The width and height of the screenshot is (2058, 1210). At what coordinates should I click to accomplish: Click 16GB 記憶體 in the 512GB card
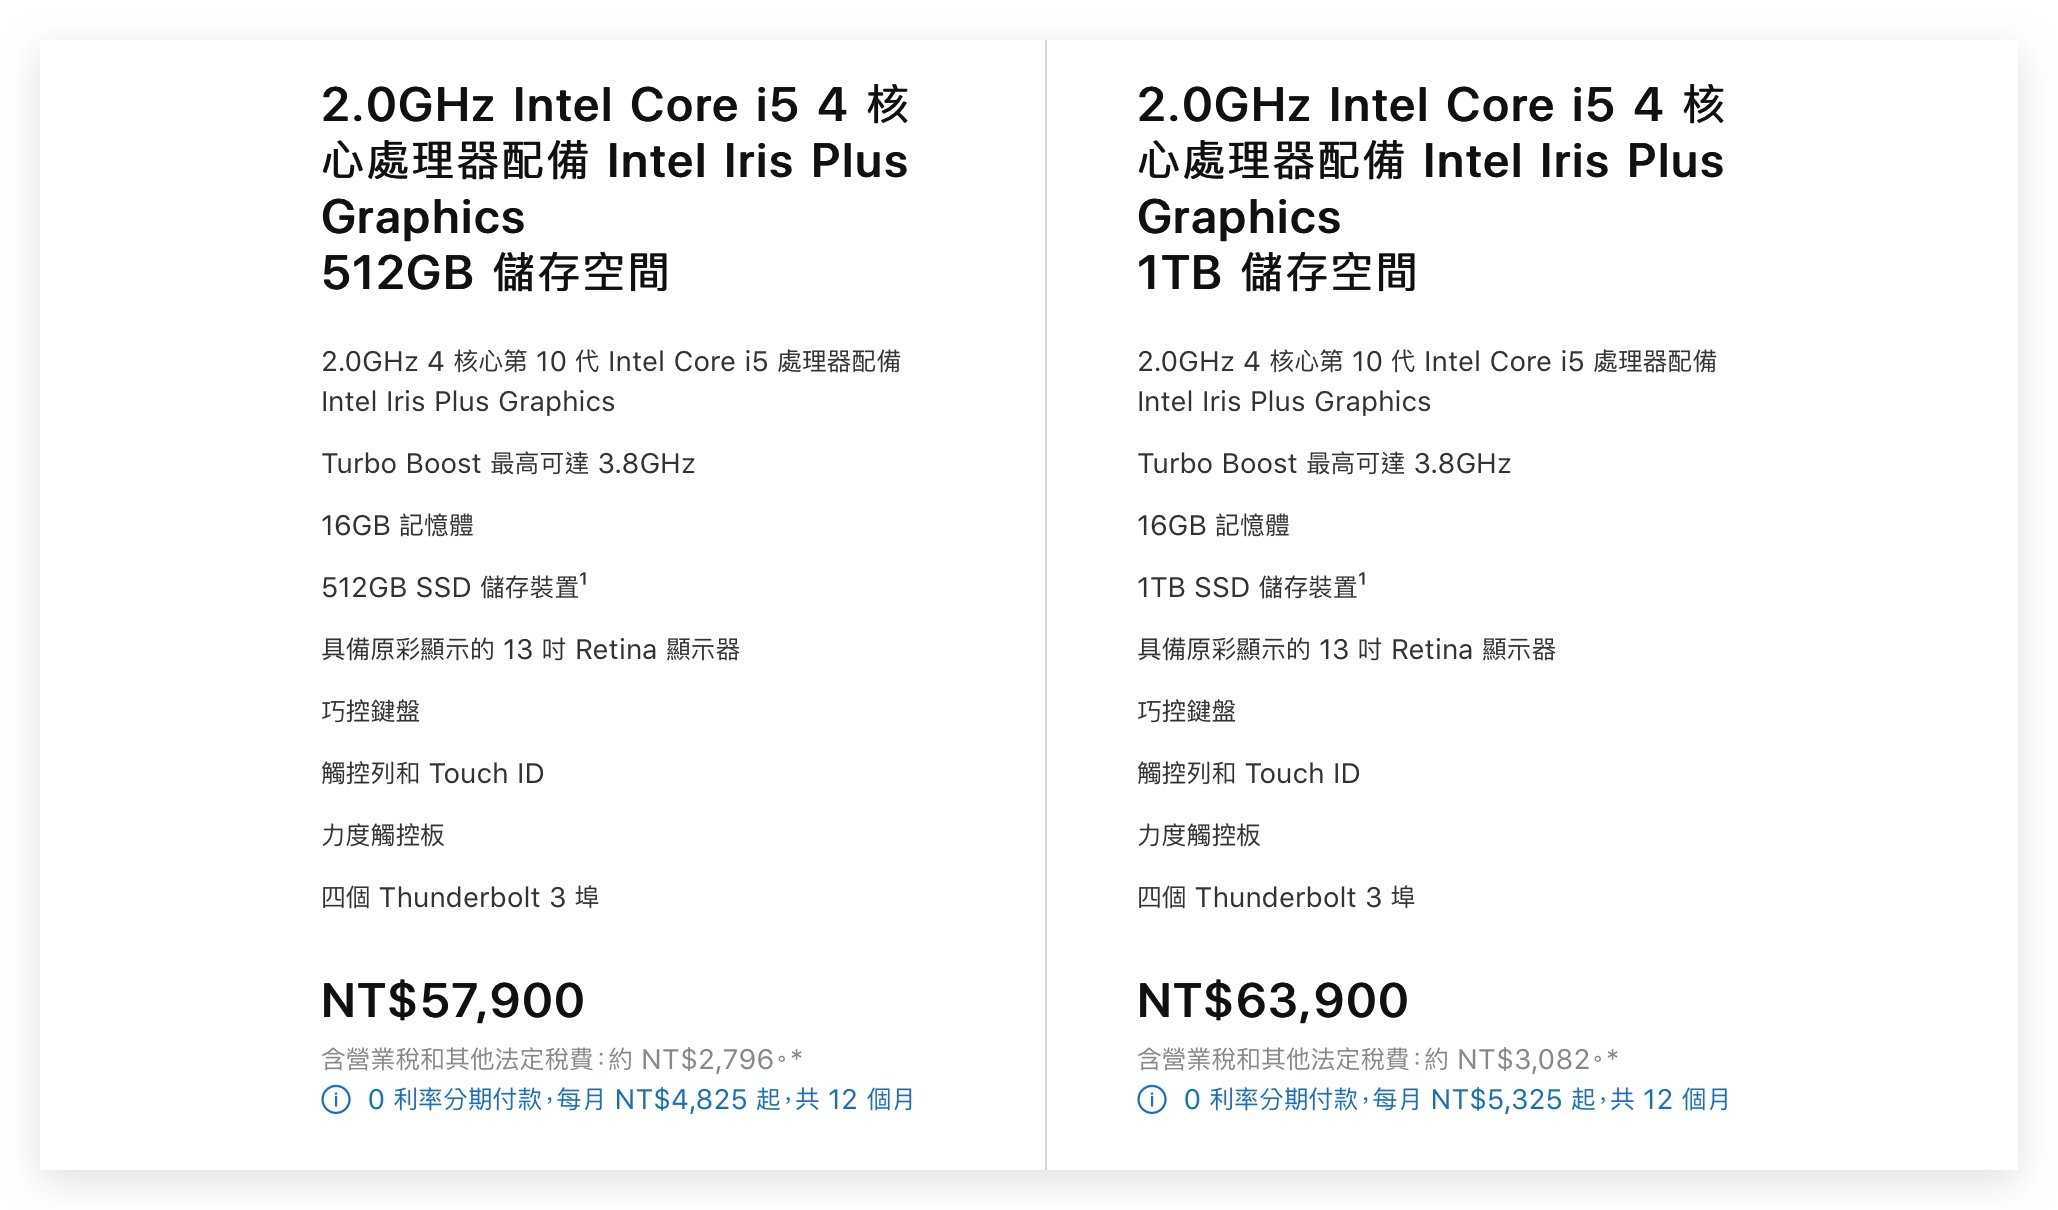click(x=397, y=525)
